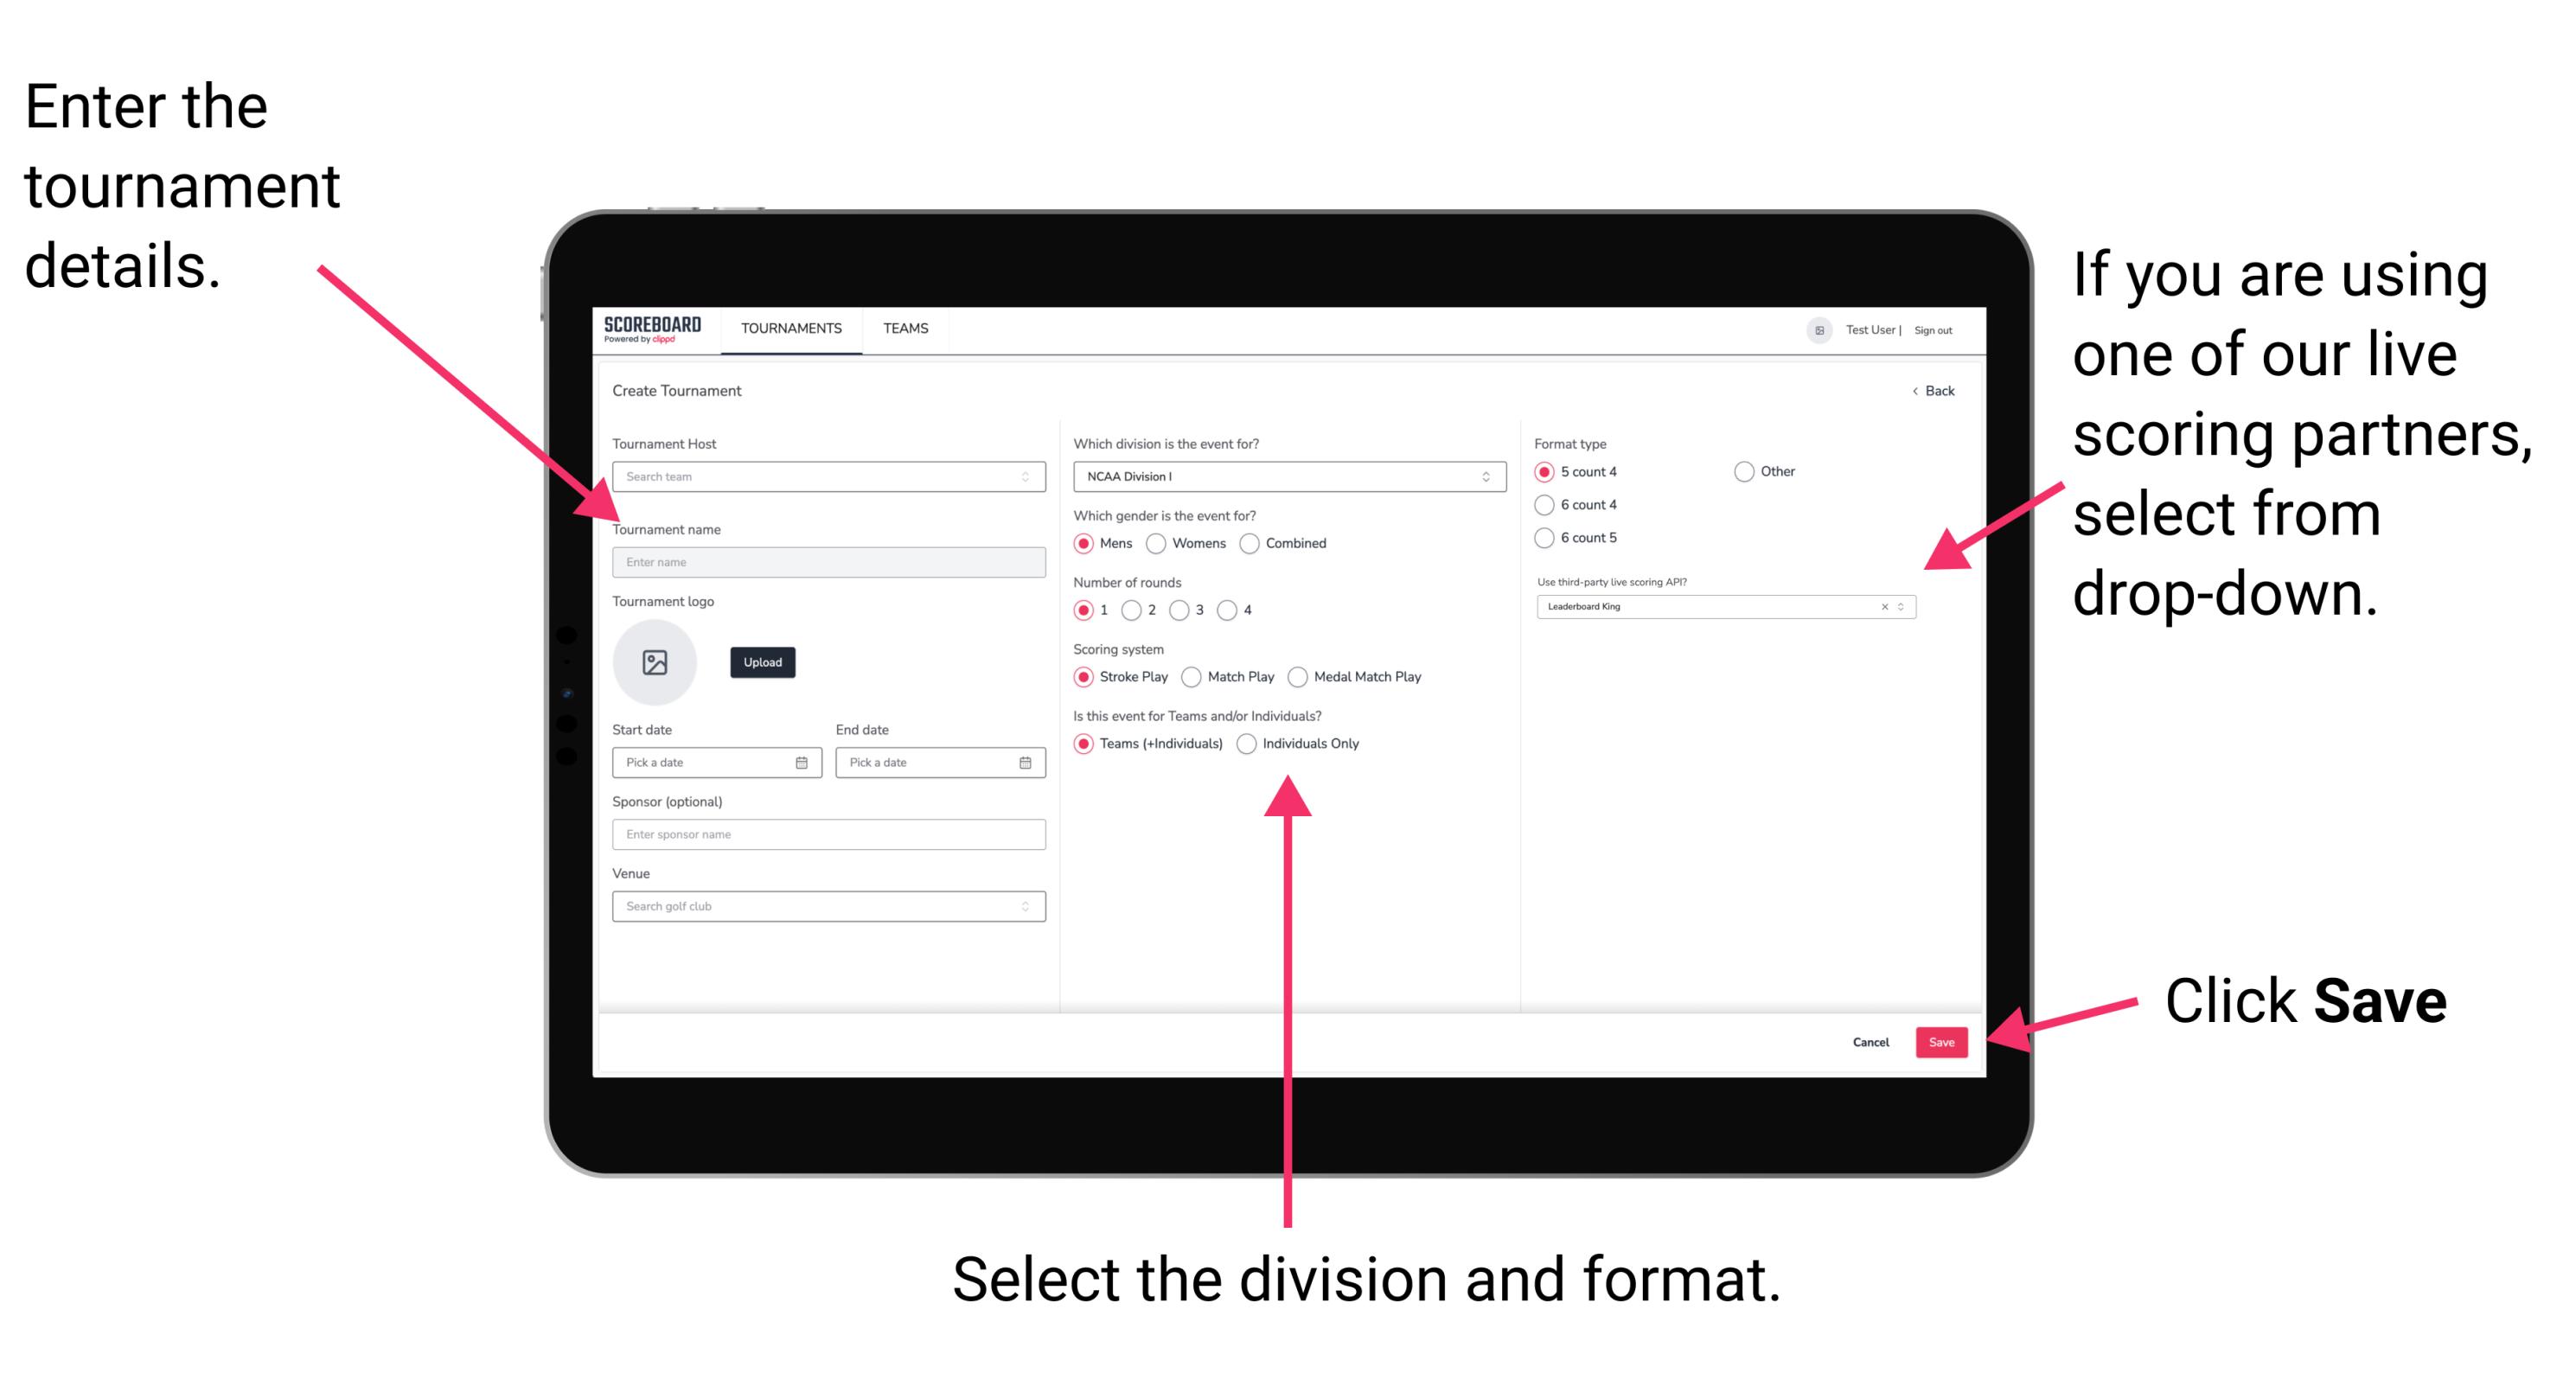The height and width of the screenshot is (1386, 2576).
Task: Click the Tournament name input field
Action: (x=825, y=561)
